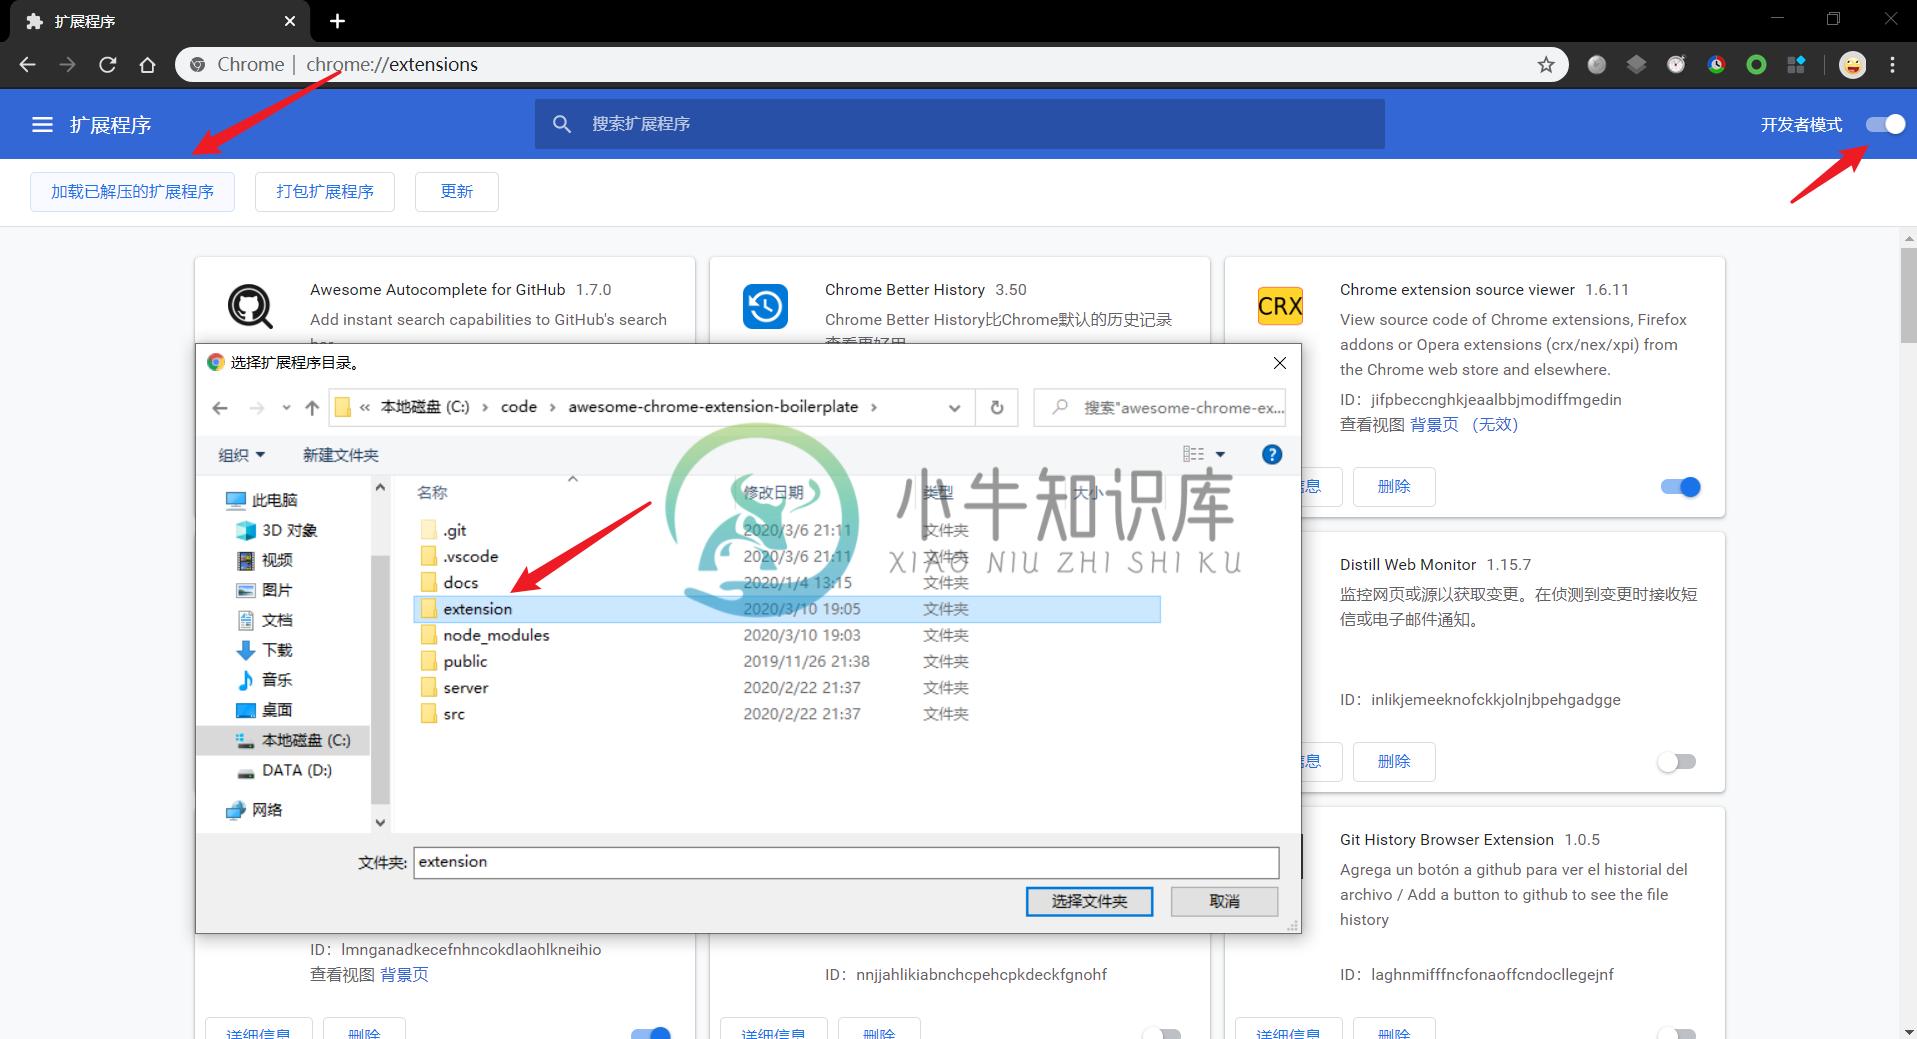Expand the address path history dropdown

click(954, 408)
